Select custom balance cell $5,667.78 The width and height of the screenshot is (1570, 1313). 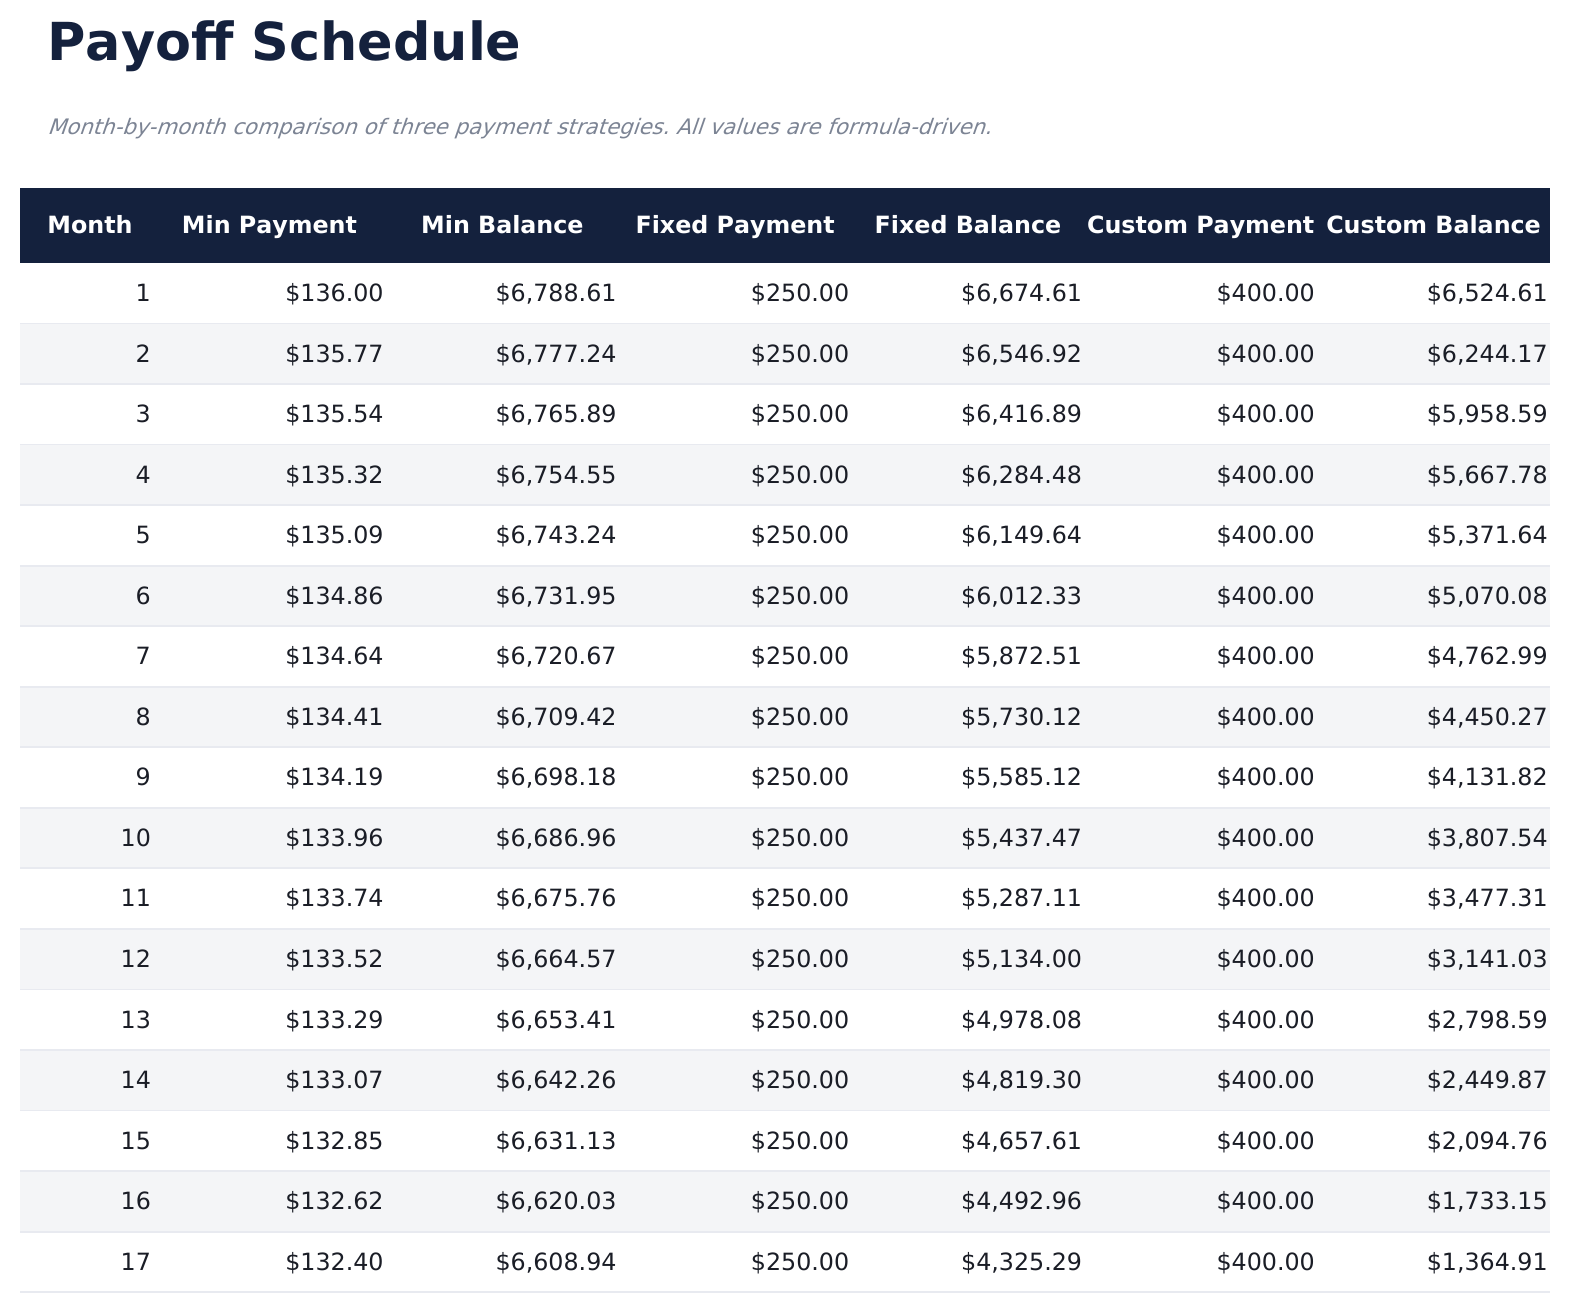click(x=1486, y=475)
